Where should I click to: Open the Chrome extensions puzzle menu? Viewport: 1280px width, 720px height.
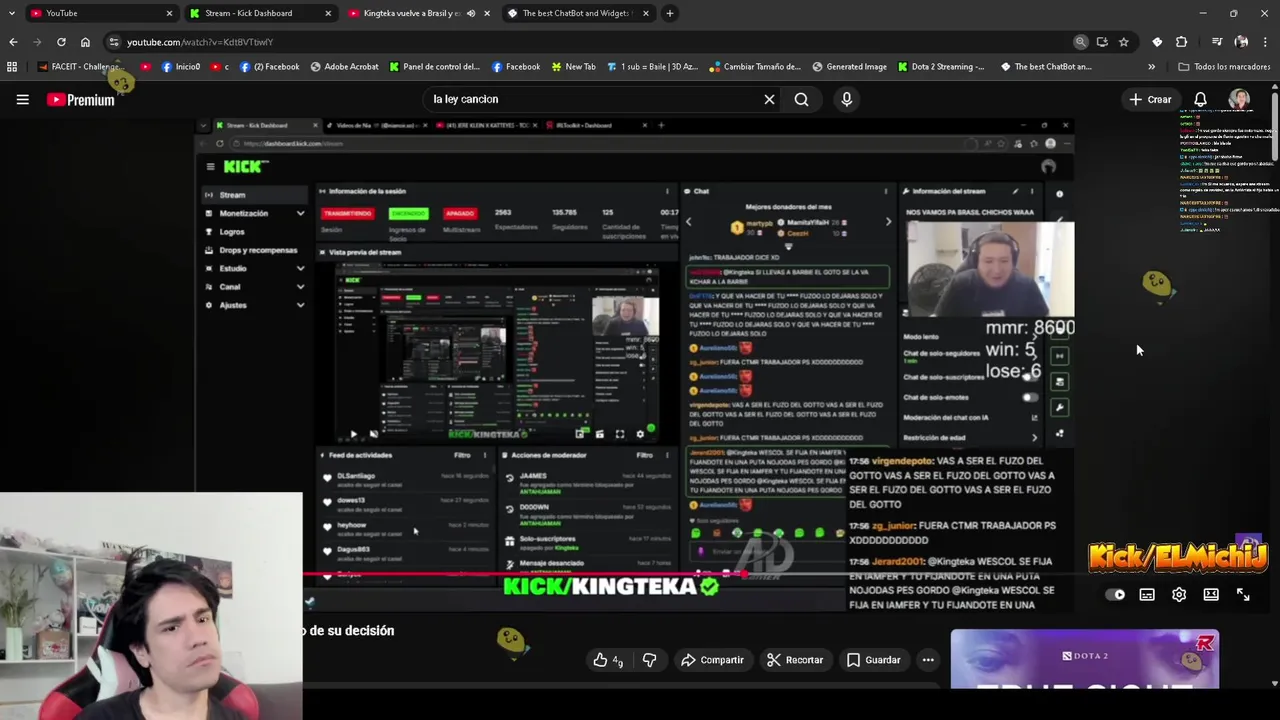[1181, 42]
